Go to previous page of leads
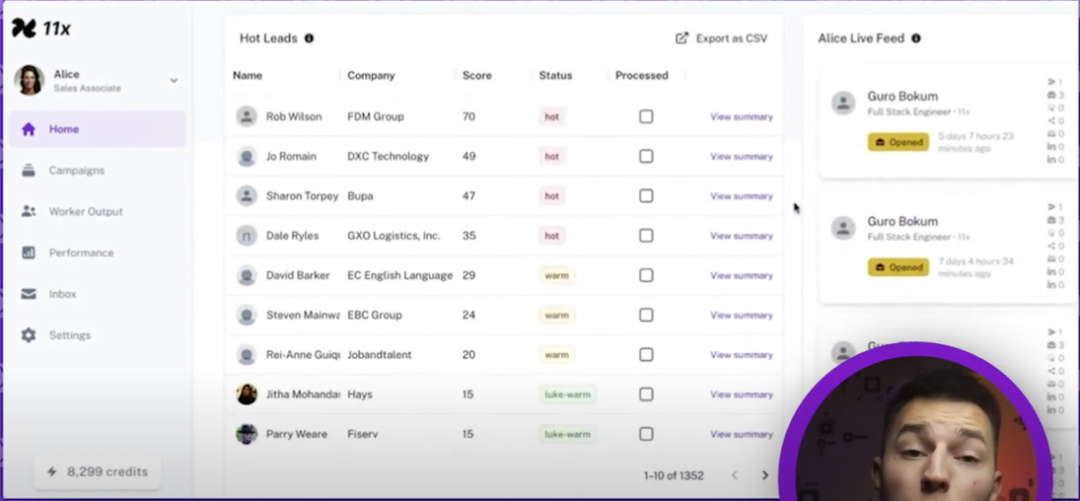The image size is (1080, 501). pyautogui.click(x=734, y=476)
